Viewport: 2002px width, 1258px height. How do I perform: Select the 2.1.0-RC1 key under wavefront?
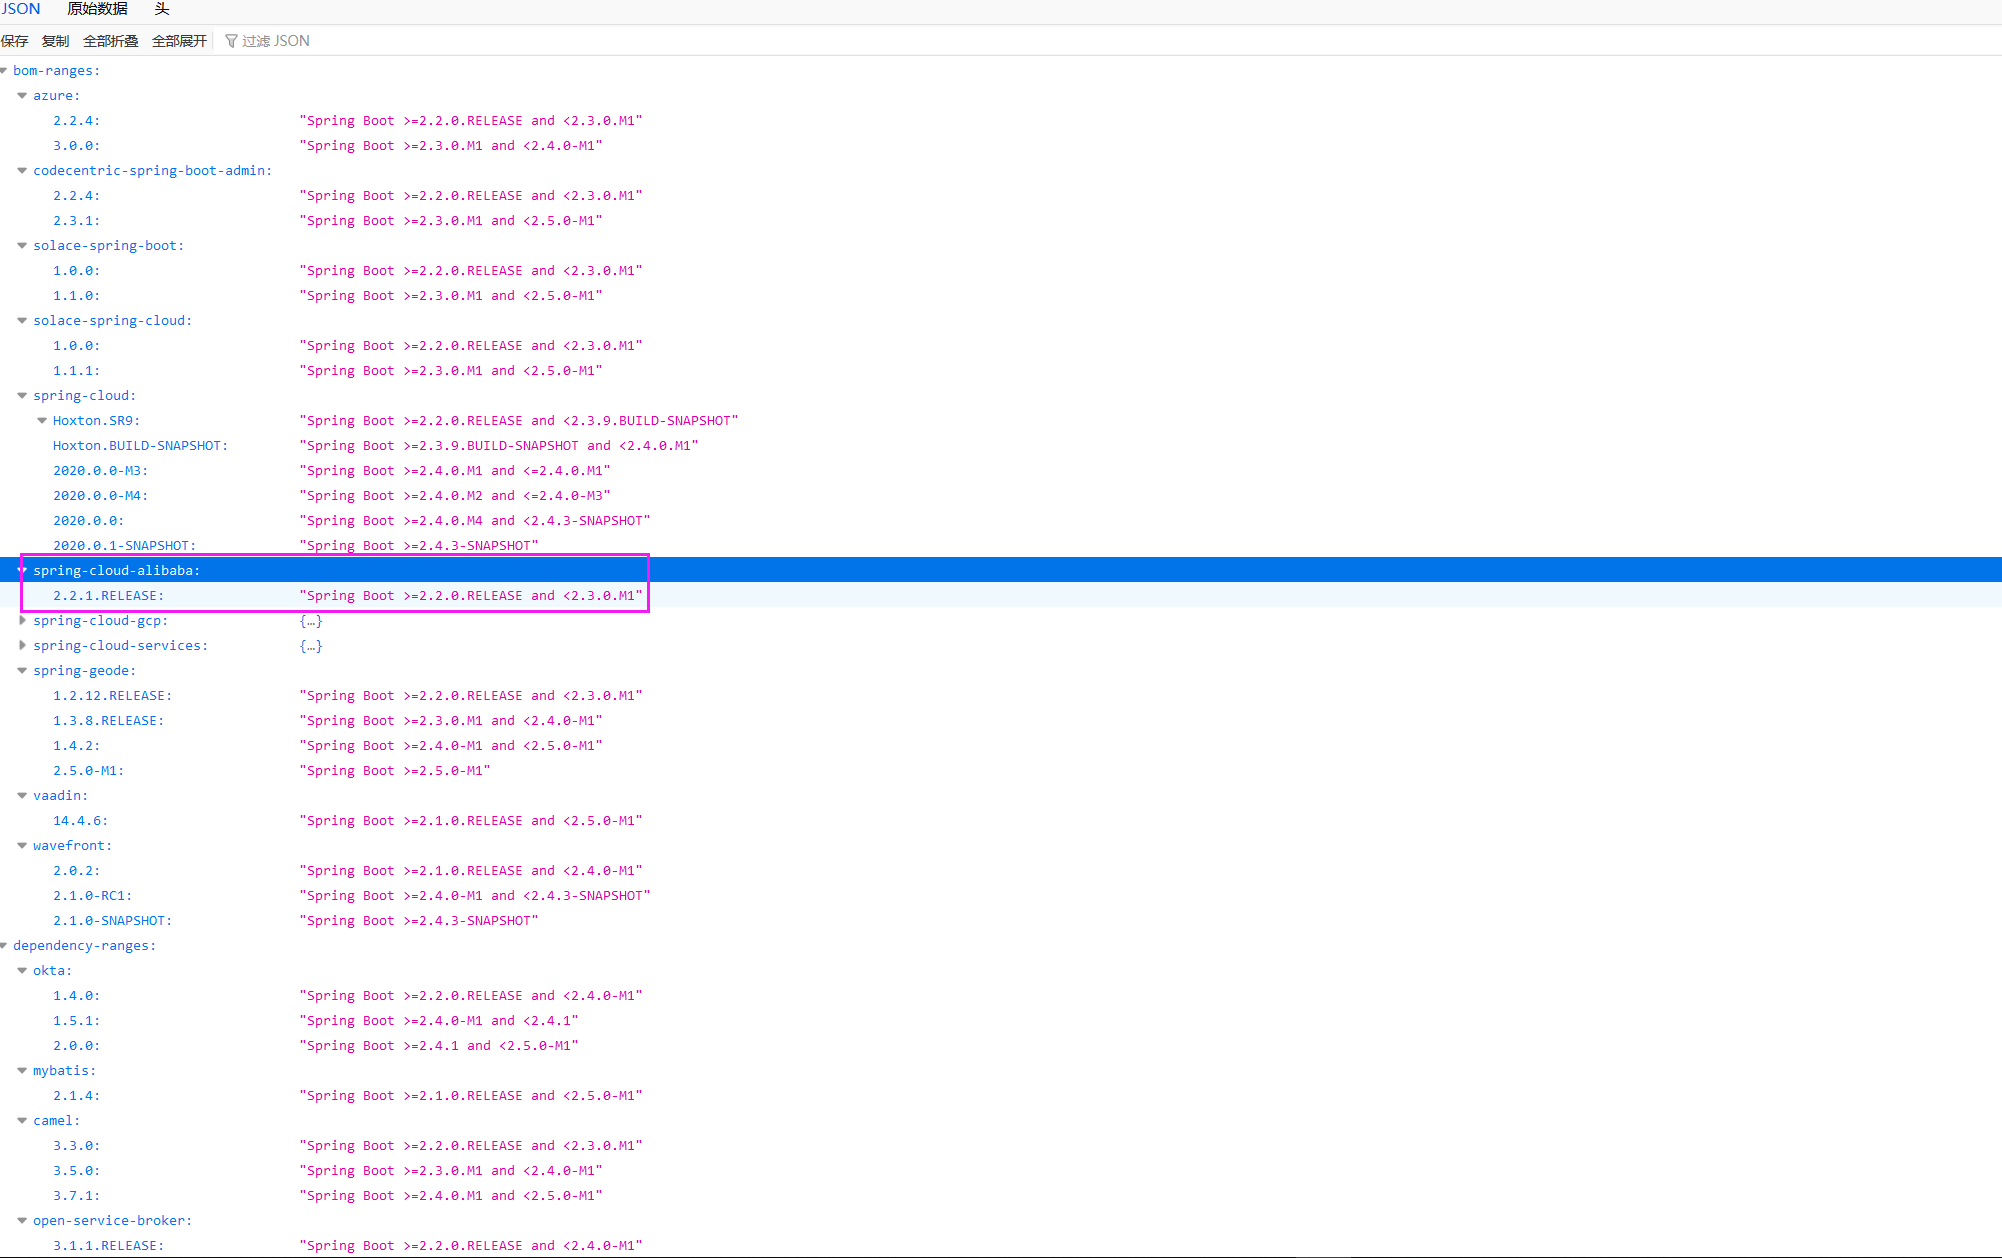92,896
